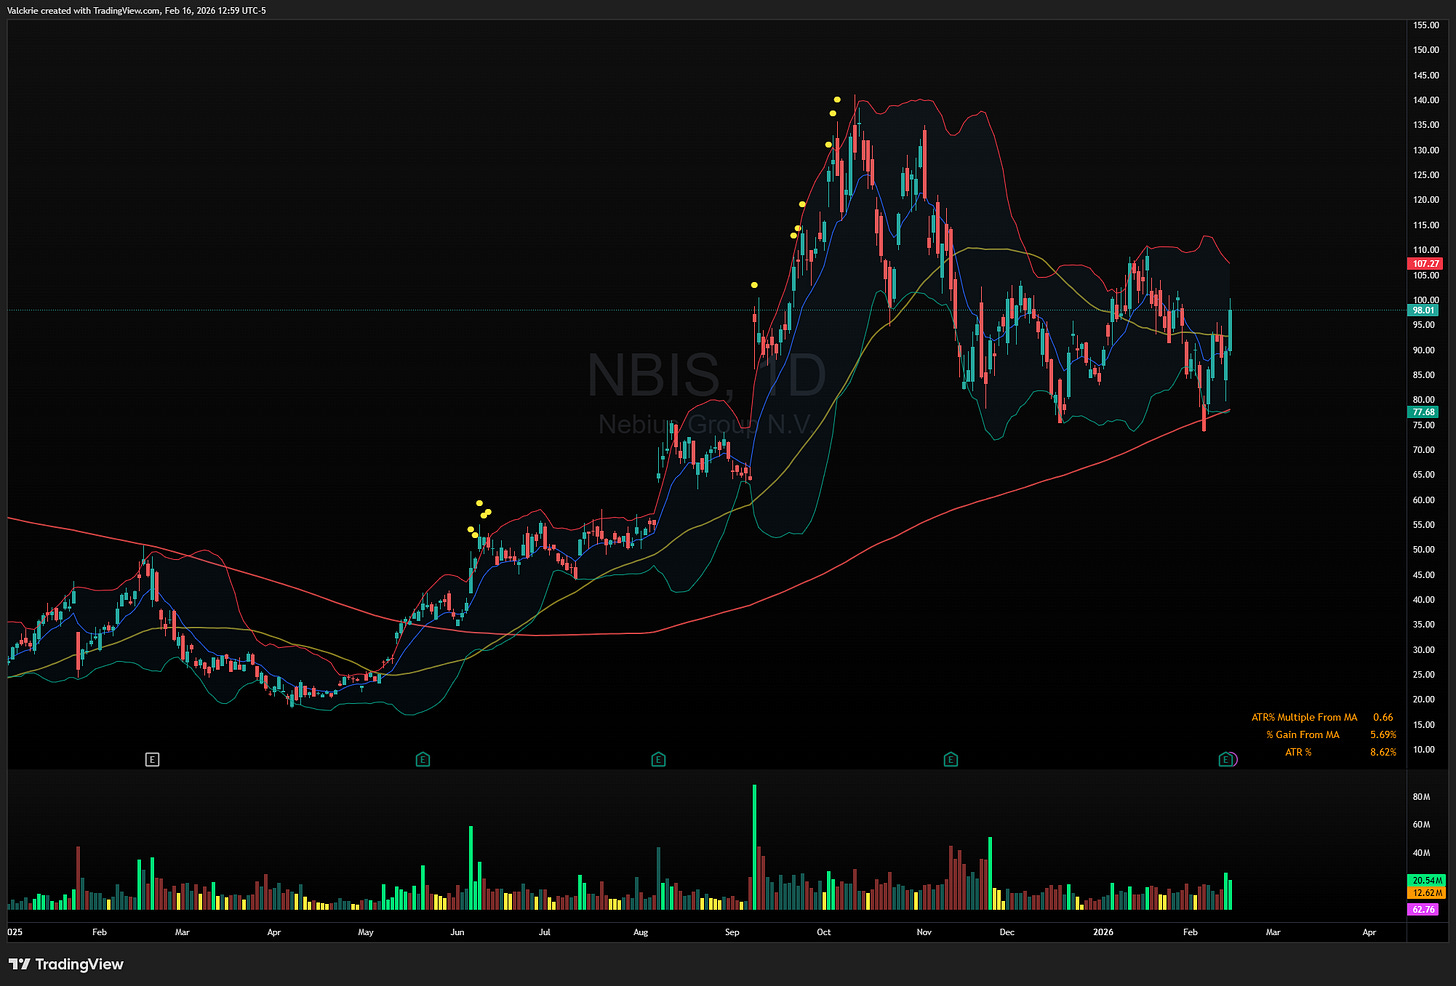Screen dimensions: 1456x986
Task: Open the white earnings marker in late February 2025
Action: (x=152, y=760)
